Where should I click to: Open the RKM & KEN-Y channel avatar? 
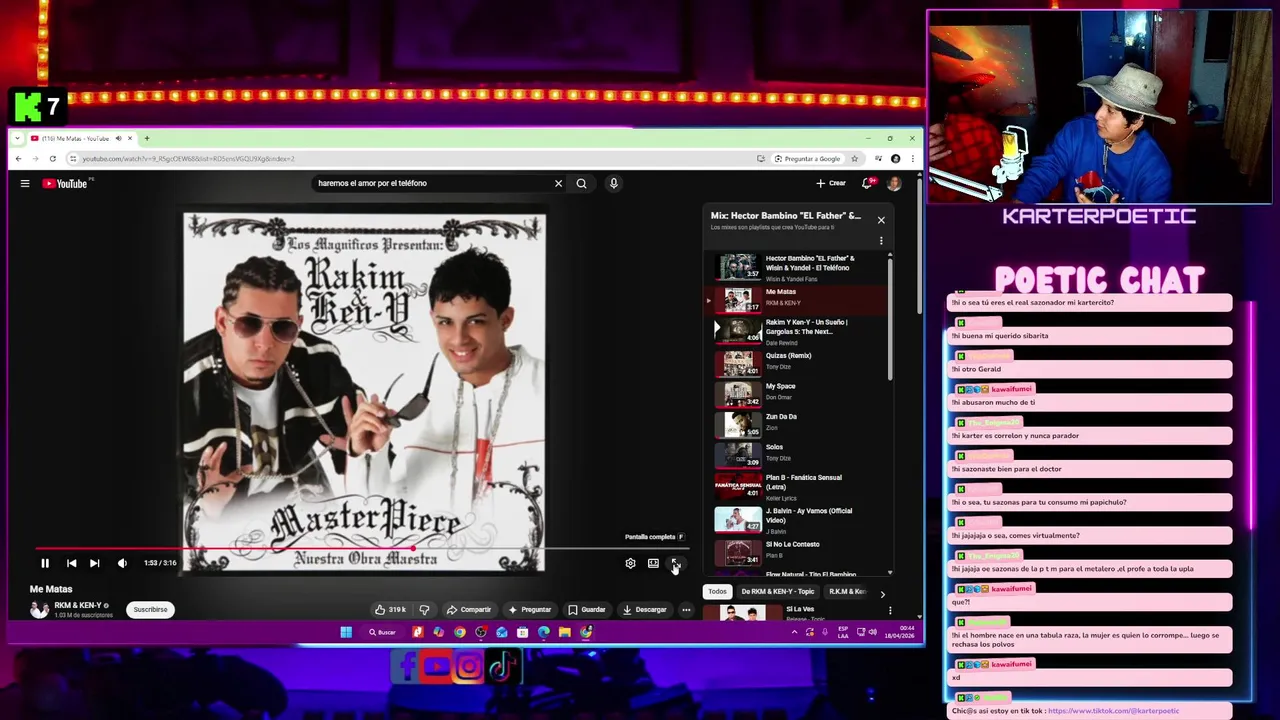coord(39,609)
